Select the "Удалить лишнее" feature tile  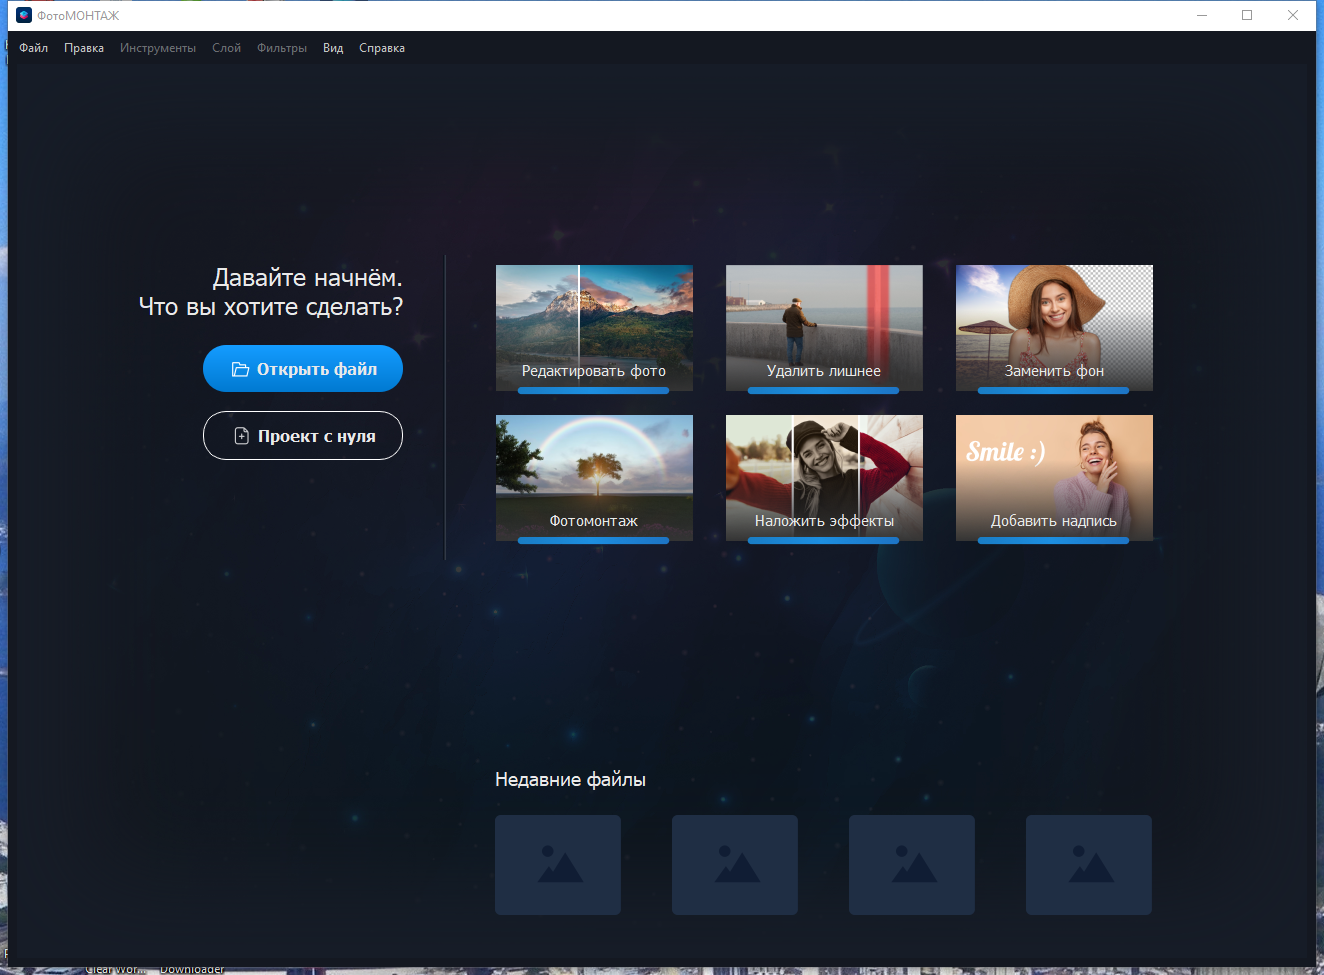coord(824,328)
